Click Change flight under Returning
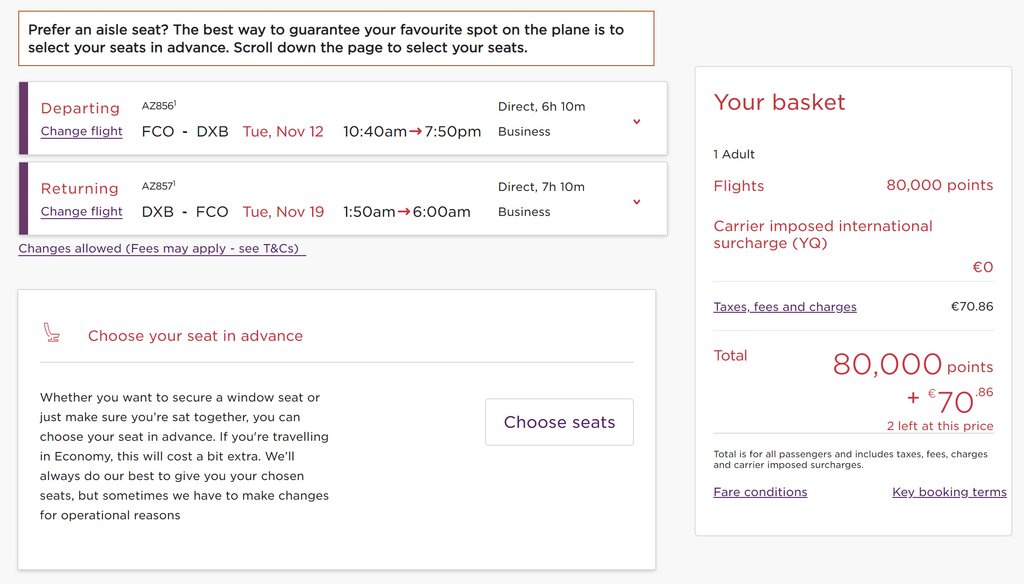Screen dimensions: 1024x584 pos(82,212)
